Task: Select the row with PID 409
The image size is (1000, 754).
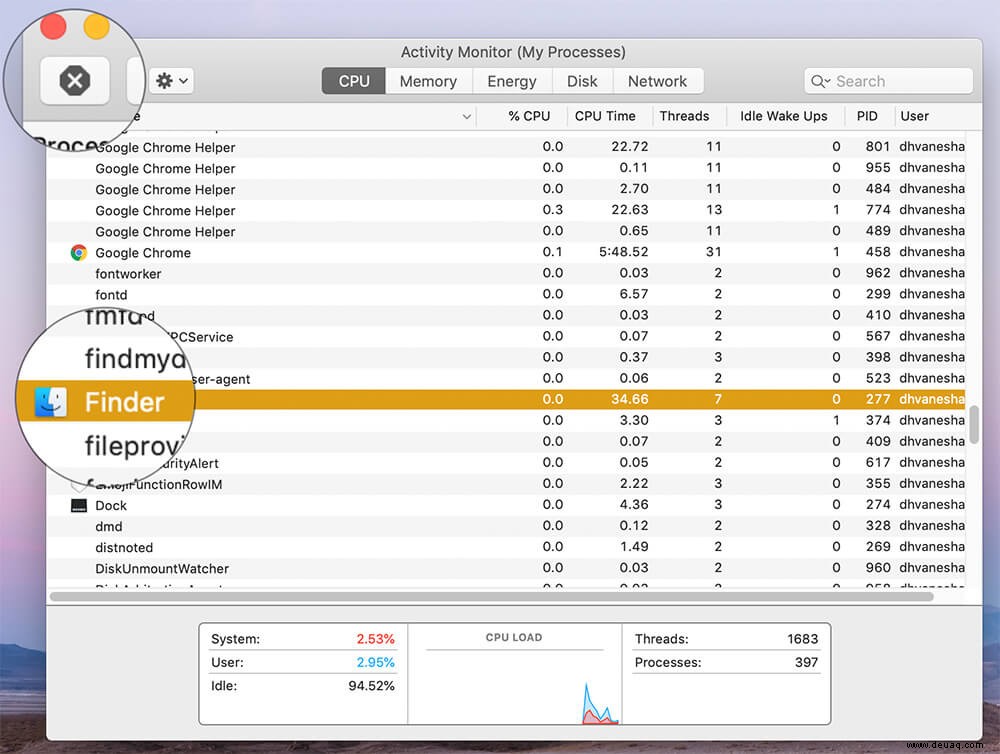Action: tap(506, 441)
